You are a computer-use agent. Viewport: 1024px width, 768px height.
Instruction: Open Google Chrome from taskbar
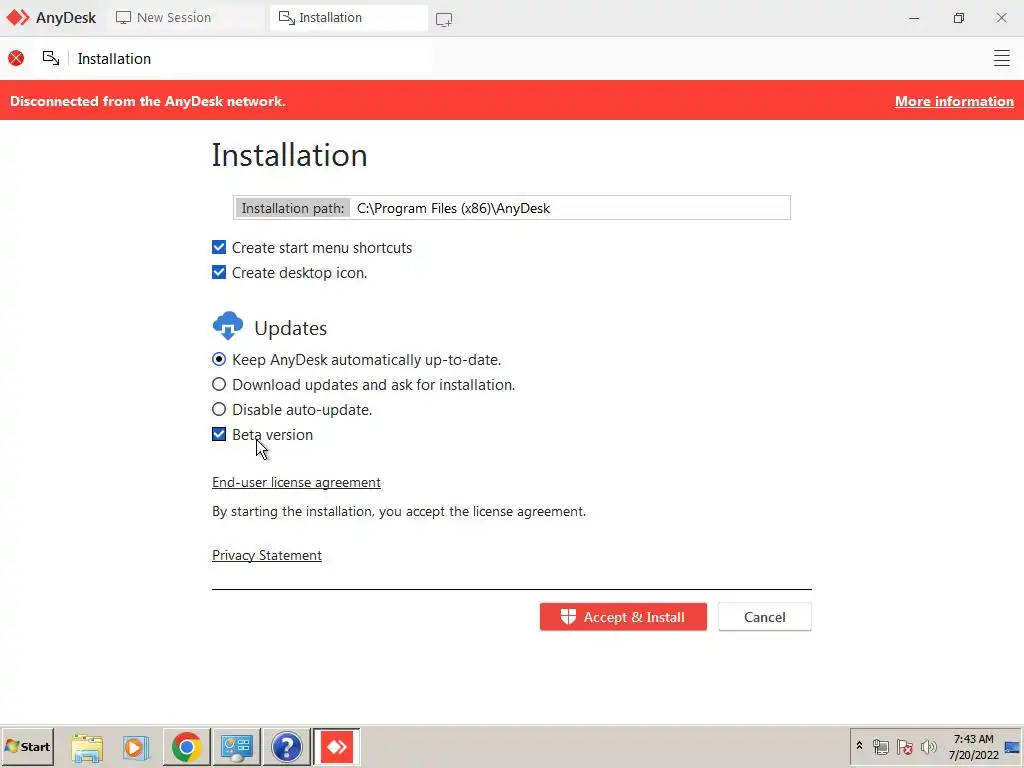187,747
